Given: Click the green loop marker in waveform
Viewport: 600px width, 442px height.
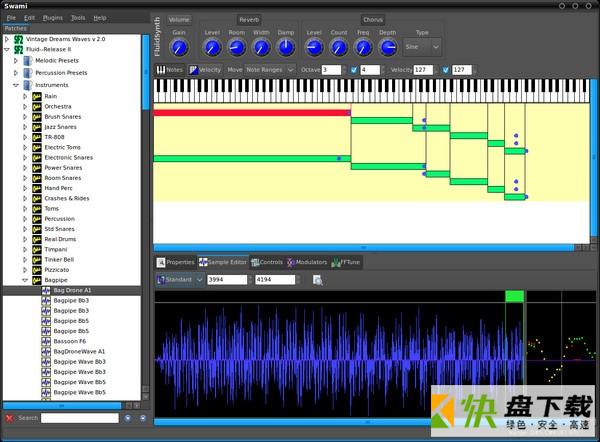Looking at the screenshot, I should [x=515, y=297].
